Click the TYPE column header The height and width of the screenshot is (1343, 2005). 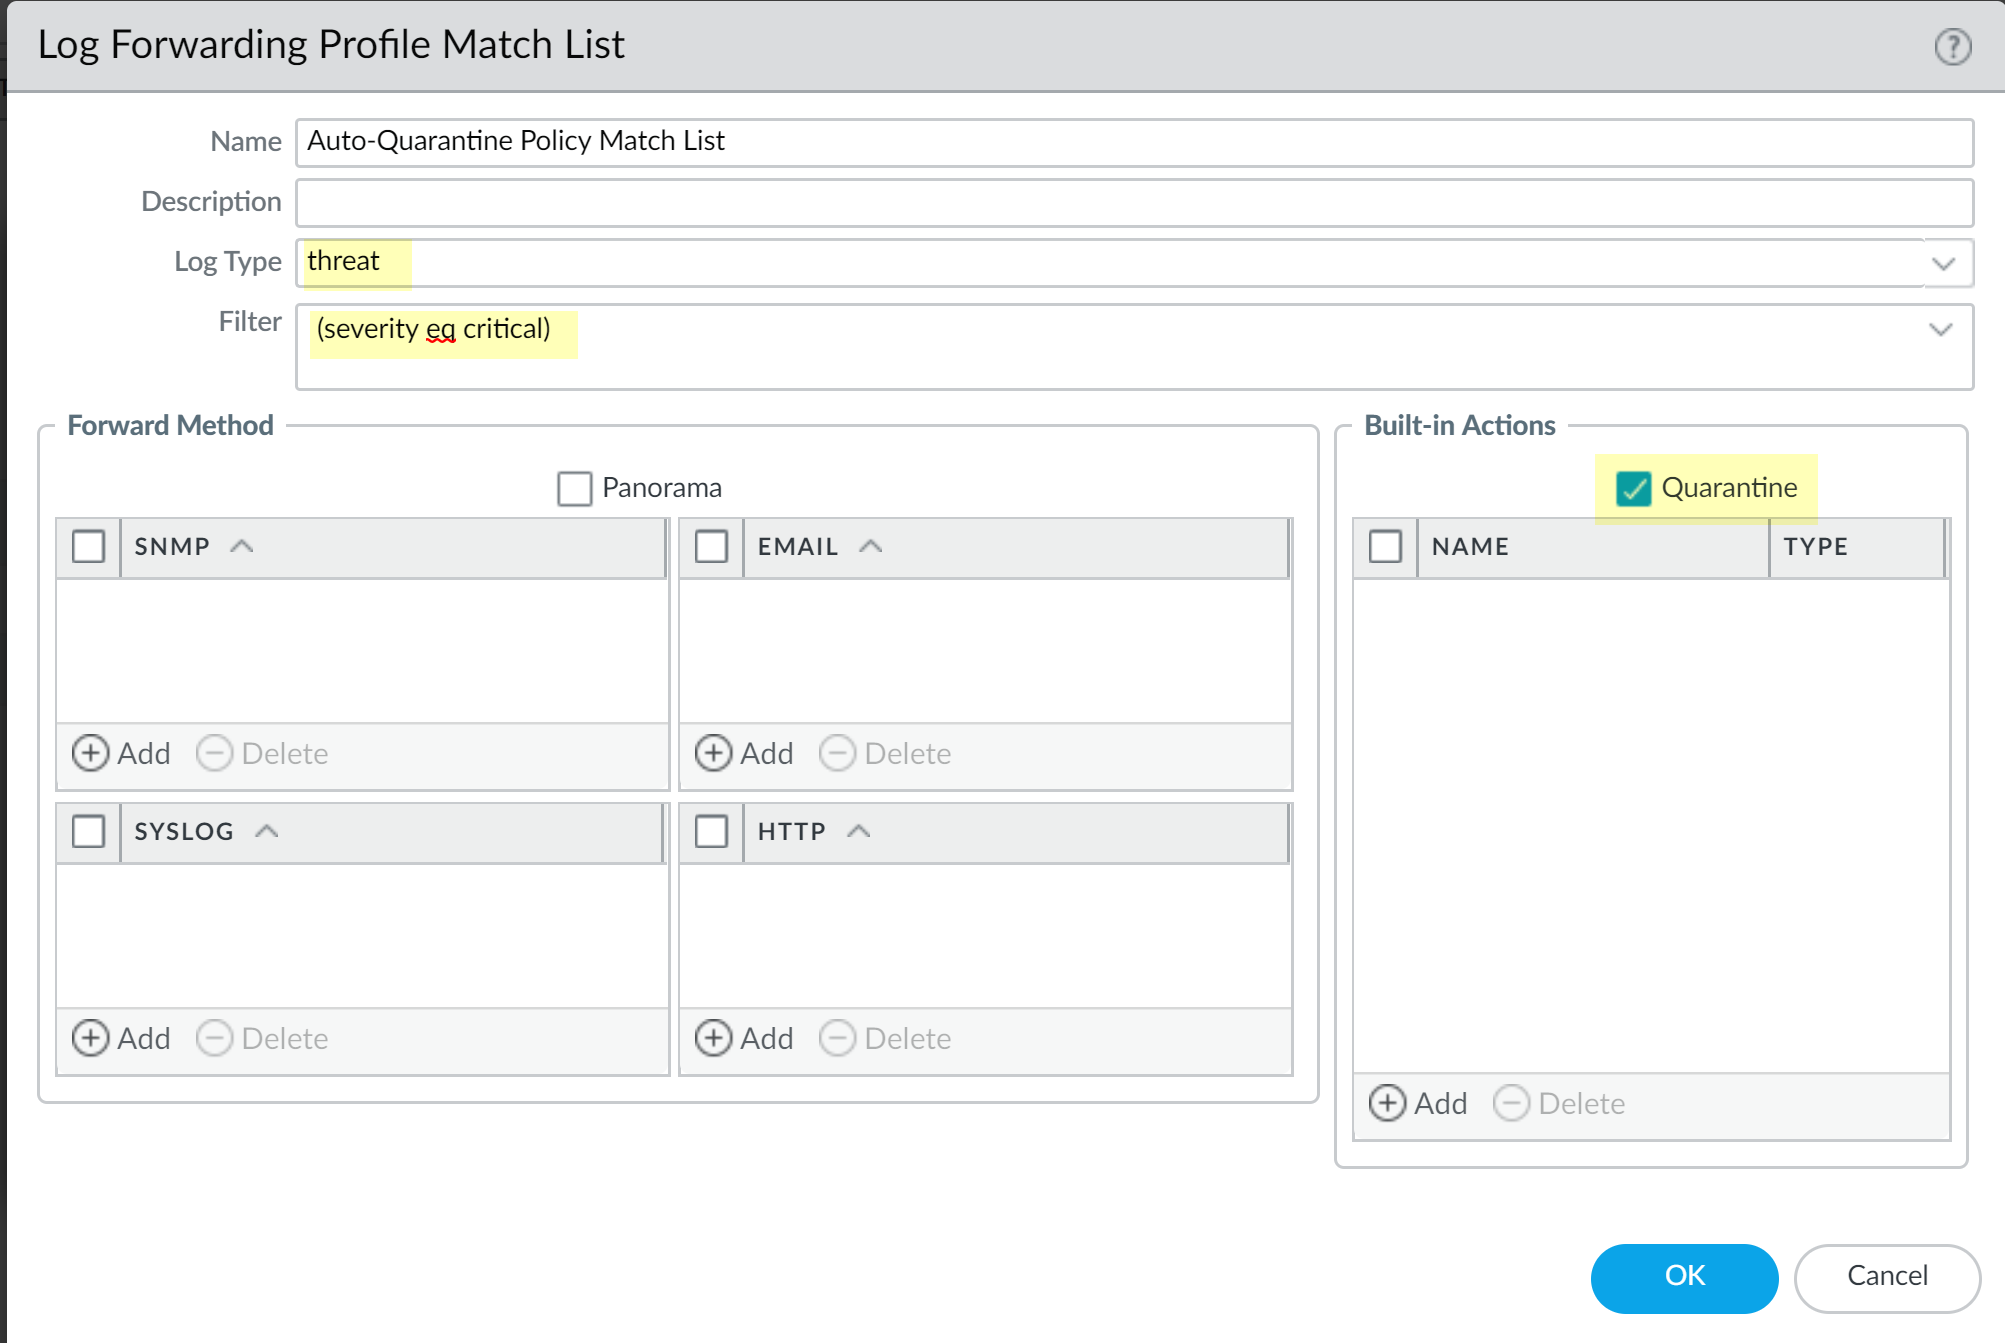1815,546
